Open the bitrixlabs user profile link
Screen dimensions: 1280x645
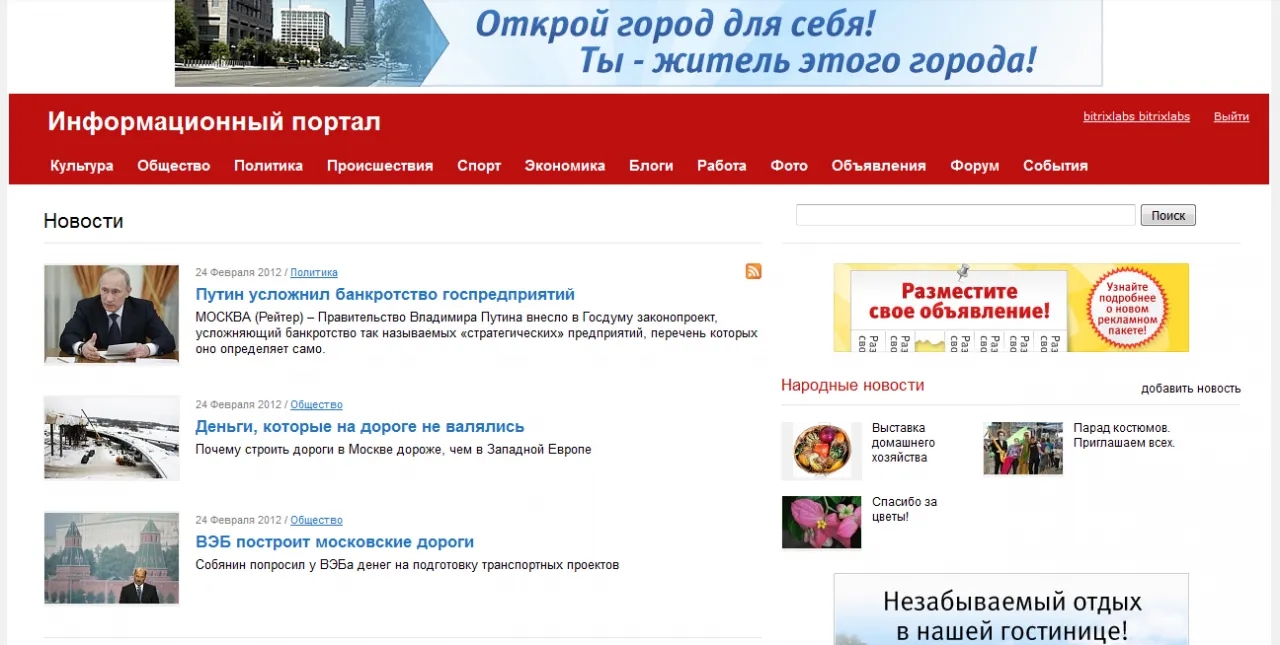[x=1136, y=117]
